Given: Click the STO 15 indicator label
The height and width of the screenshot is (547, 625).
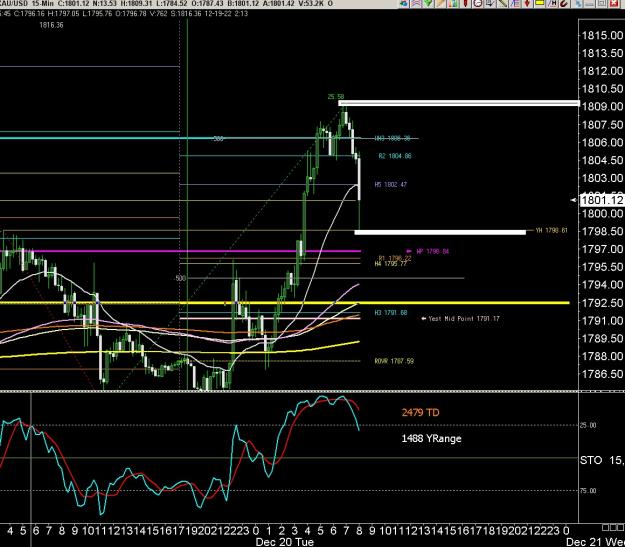Looking at the screenshot, I should (601, 460).
